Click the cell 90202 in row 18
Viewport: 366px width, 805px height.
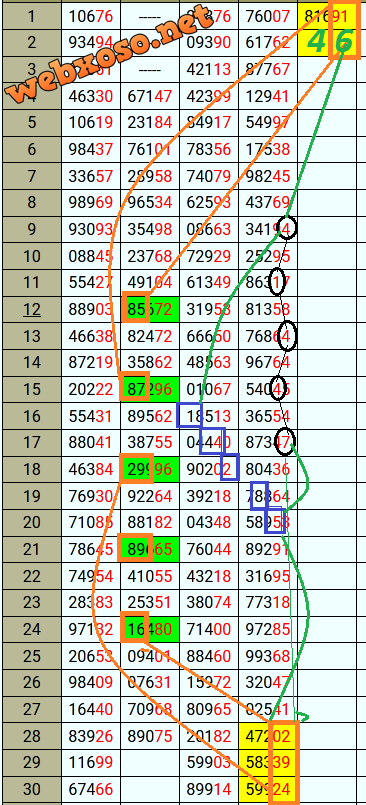point(209,469)
